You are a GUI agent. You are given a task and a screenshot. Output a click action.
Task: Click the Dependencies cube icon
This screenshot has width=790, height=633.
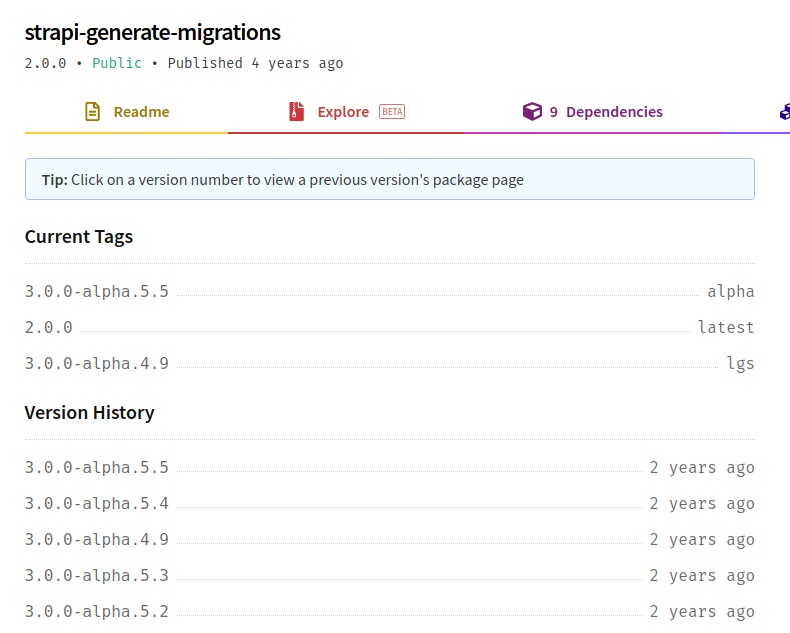[x=532, y=111]
